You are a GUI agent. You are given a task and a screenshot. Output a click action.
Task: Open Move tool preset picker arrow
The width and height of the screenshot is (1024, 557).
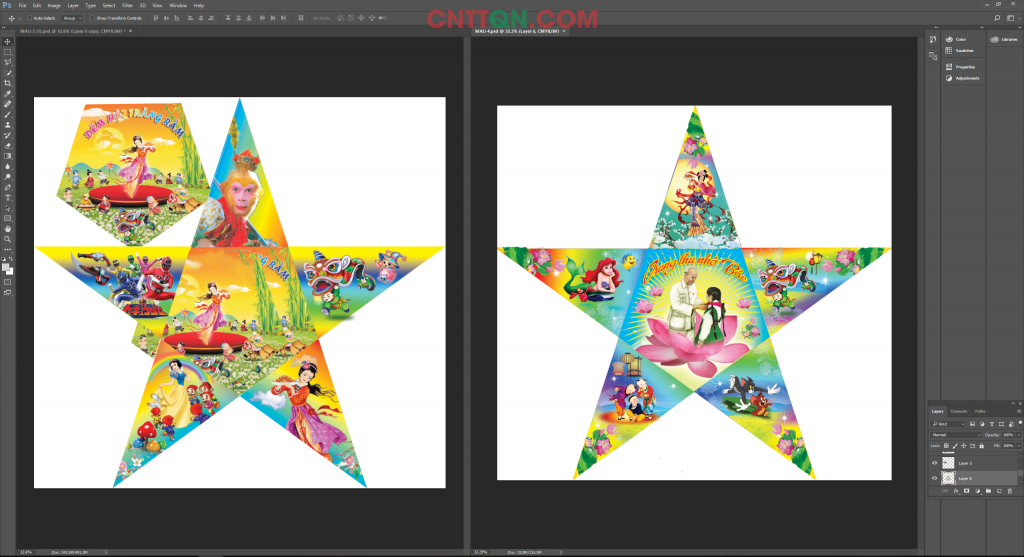tap(19, 18)
